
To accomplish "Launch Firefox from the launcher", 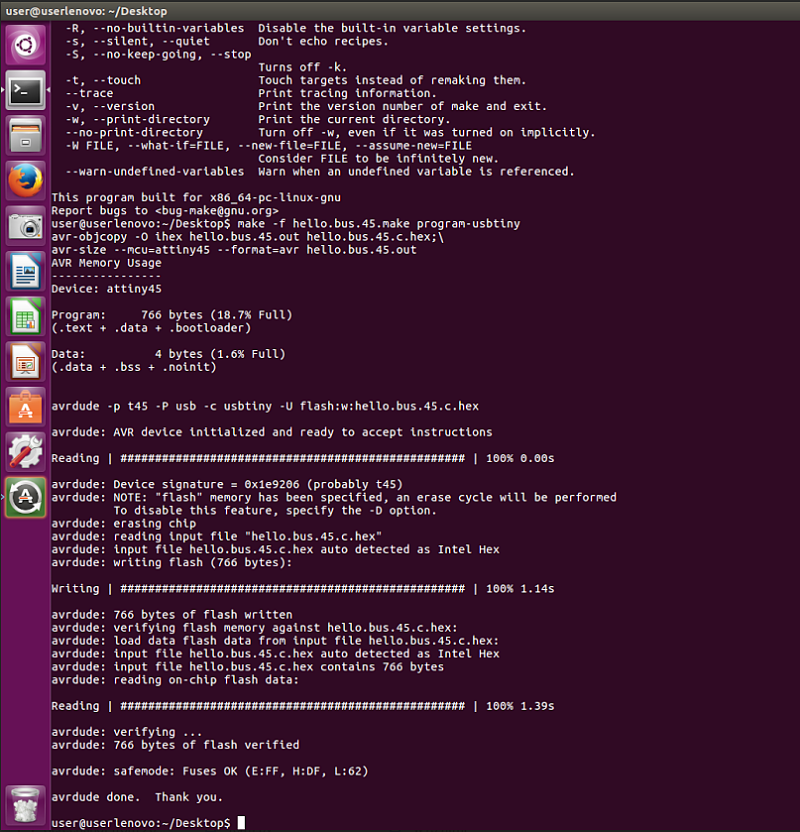I will 25,180.
